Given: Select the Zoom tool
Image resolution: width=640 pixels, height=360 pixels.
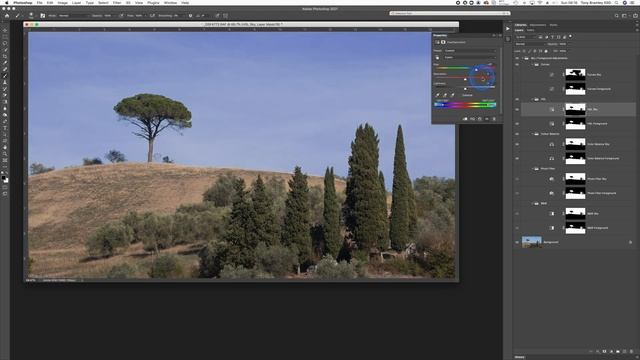Looking at the screenshot, I should [x=5, y=154].
